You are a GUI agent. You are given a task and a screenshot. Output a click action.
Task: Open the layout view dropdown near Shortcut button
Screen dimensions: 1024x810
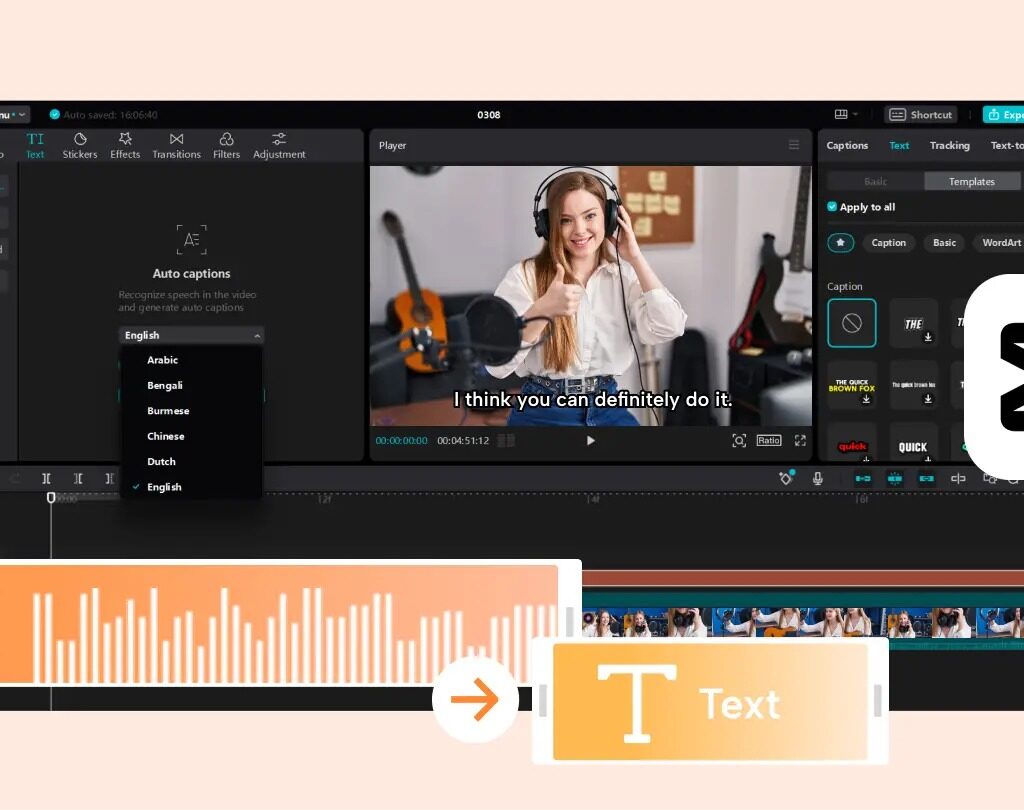[844, 114]
